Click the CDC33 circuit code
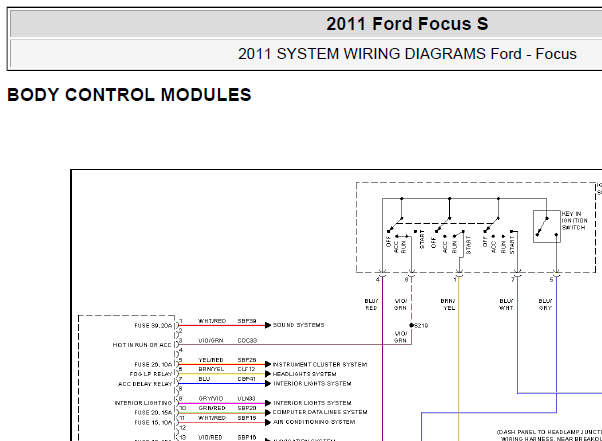Image resolution: width=602 pixels, height=441 pixels. pos(247,340)
